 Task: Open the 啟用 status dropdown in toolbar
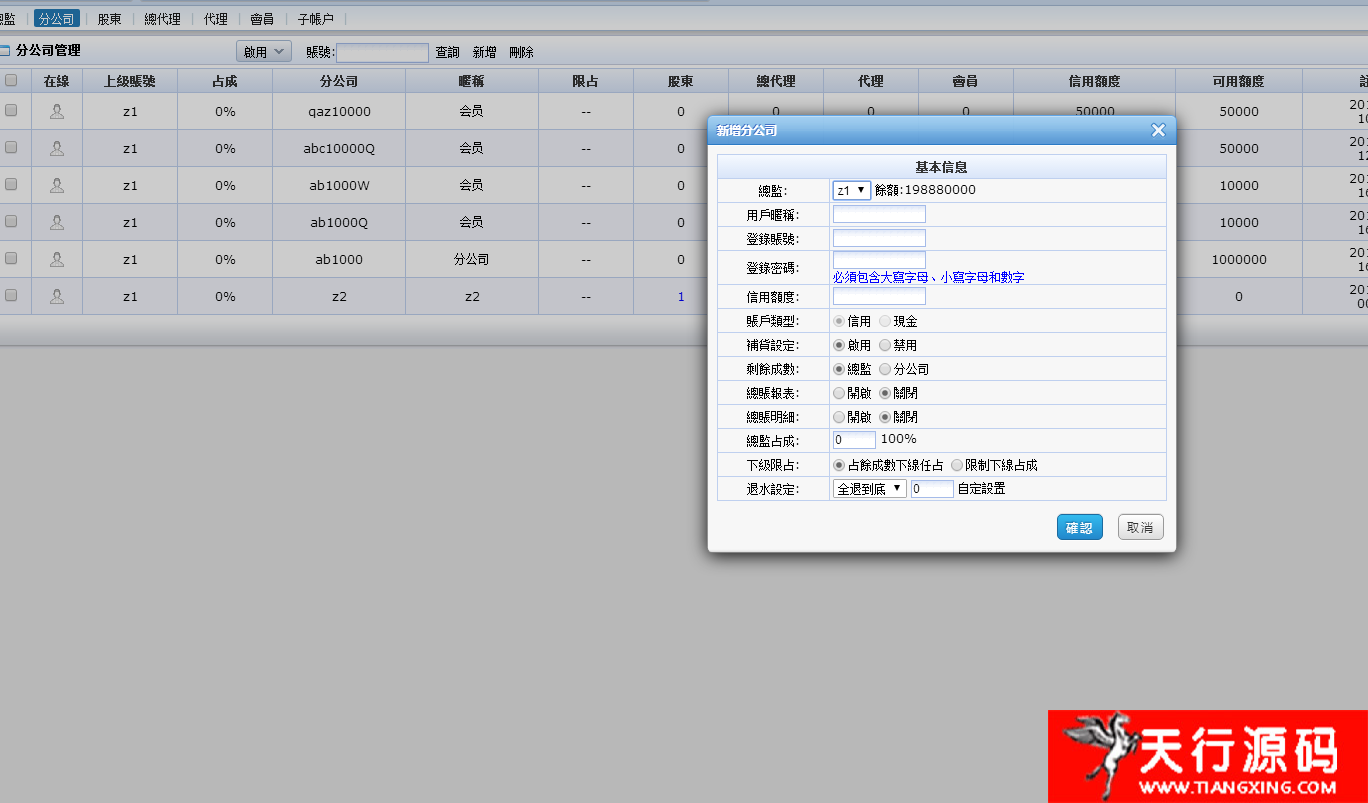(x=264, y=52)
